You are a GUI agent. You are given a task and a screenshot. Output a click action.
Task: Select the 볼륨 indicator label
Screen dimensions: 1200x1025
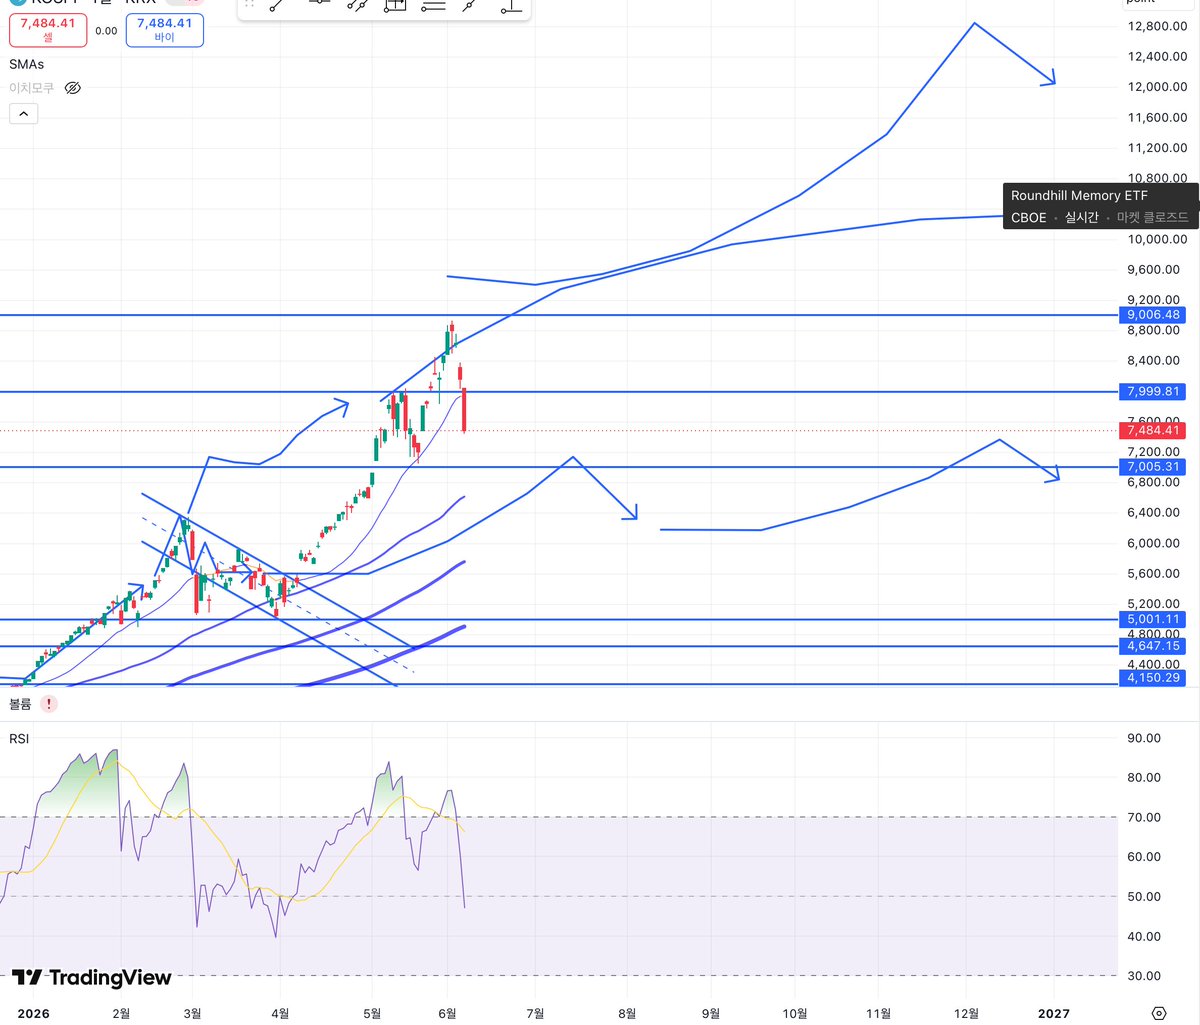[21, 704]
